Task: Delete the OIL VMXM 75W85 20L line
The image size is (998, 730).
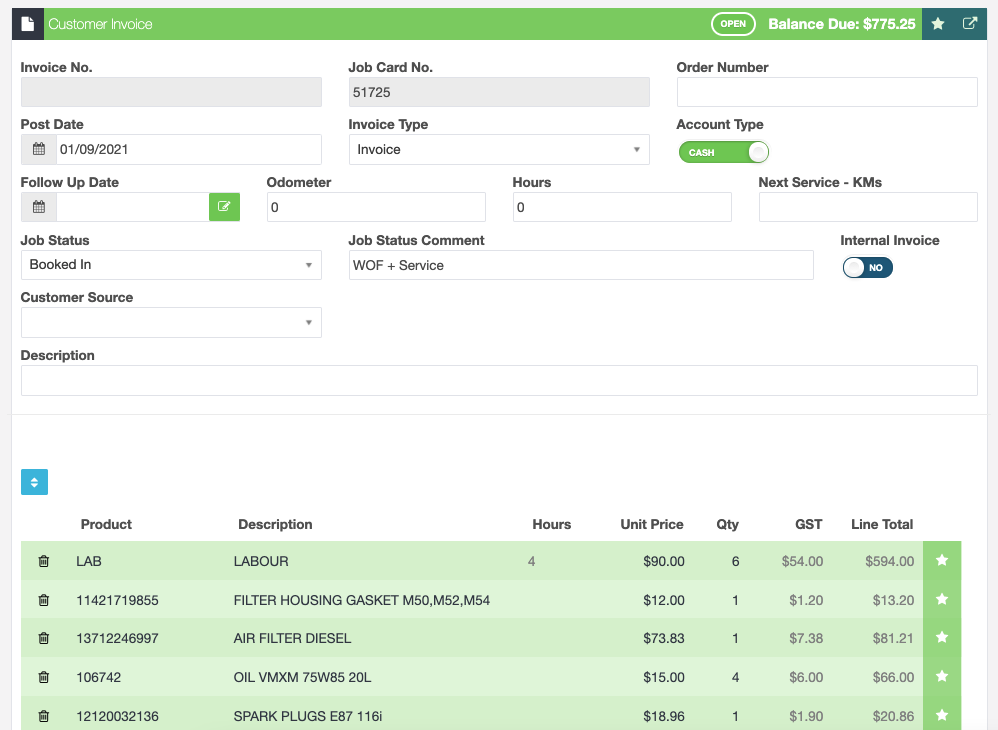Action: pos(43,677)
